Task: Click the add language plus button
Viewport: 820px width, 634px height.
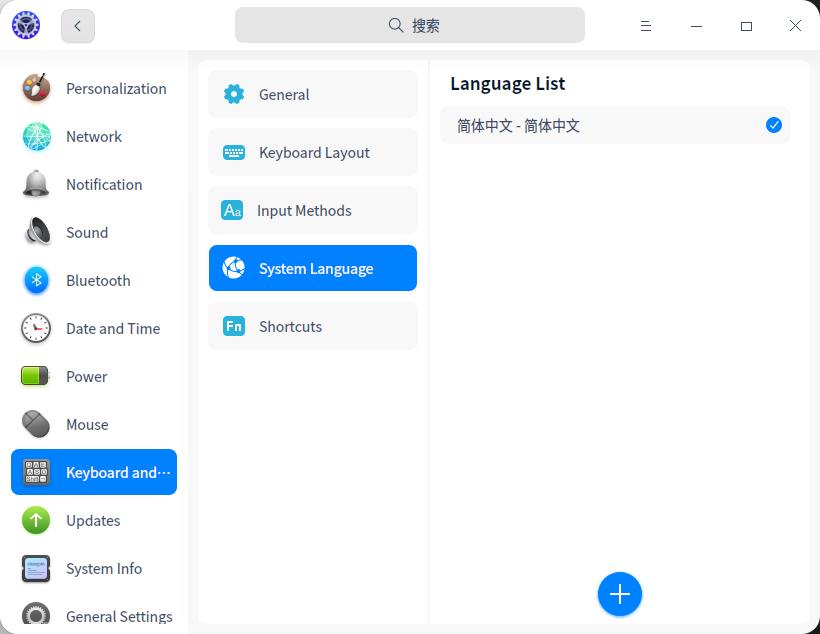Action: [620, 593]
